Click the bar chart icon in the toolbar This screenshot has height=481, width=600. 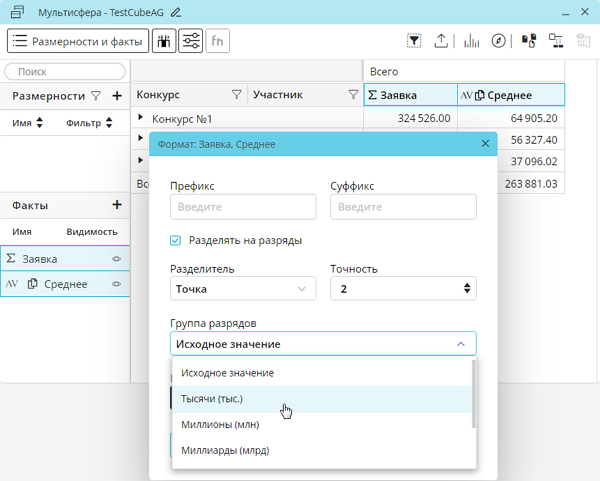471,41
